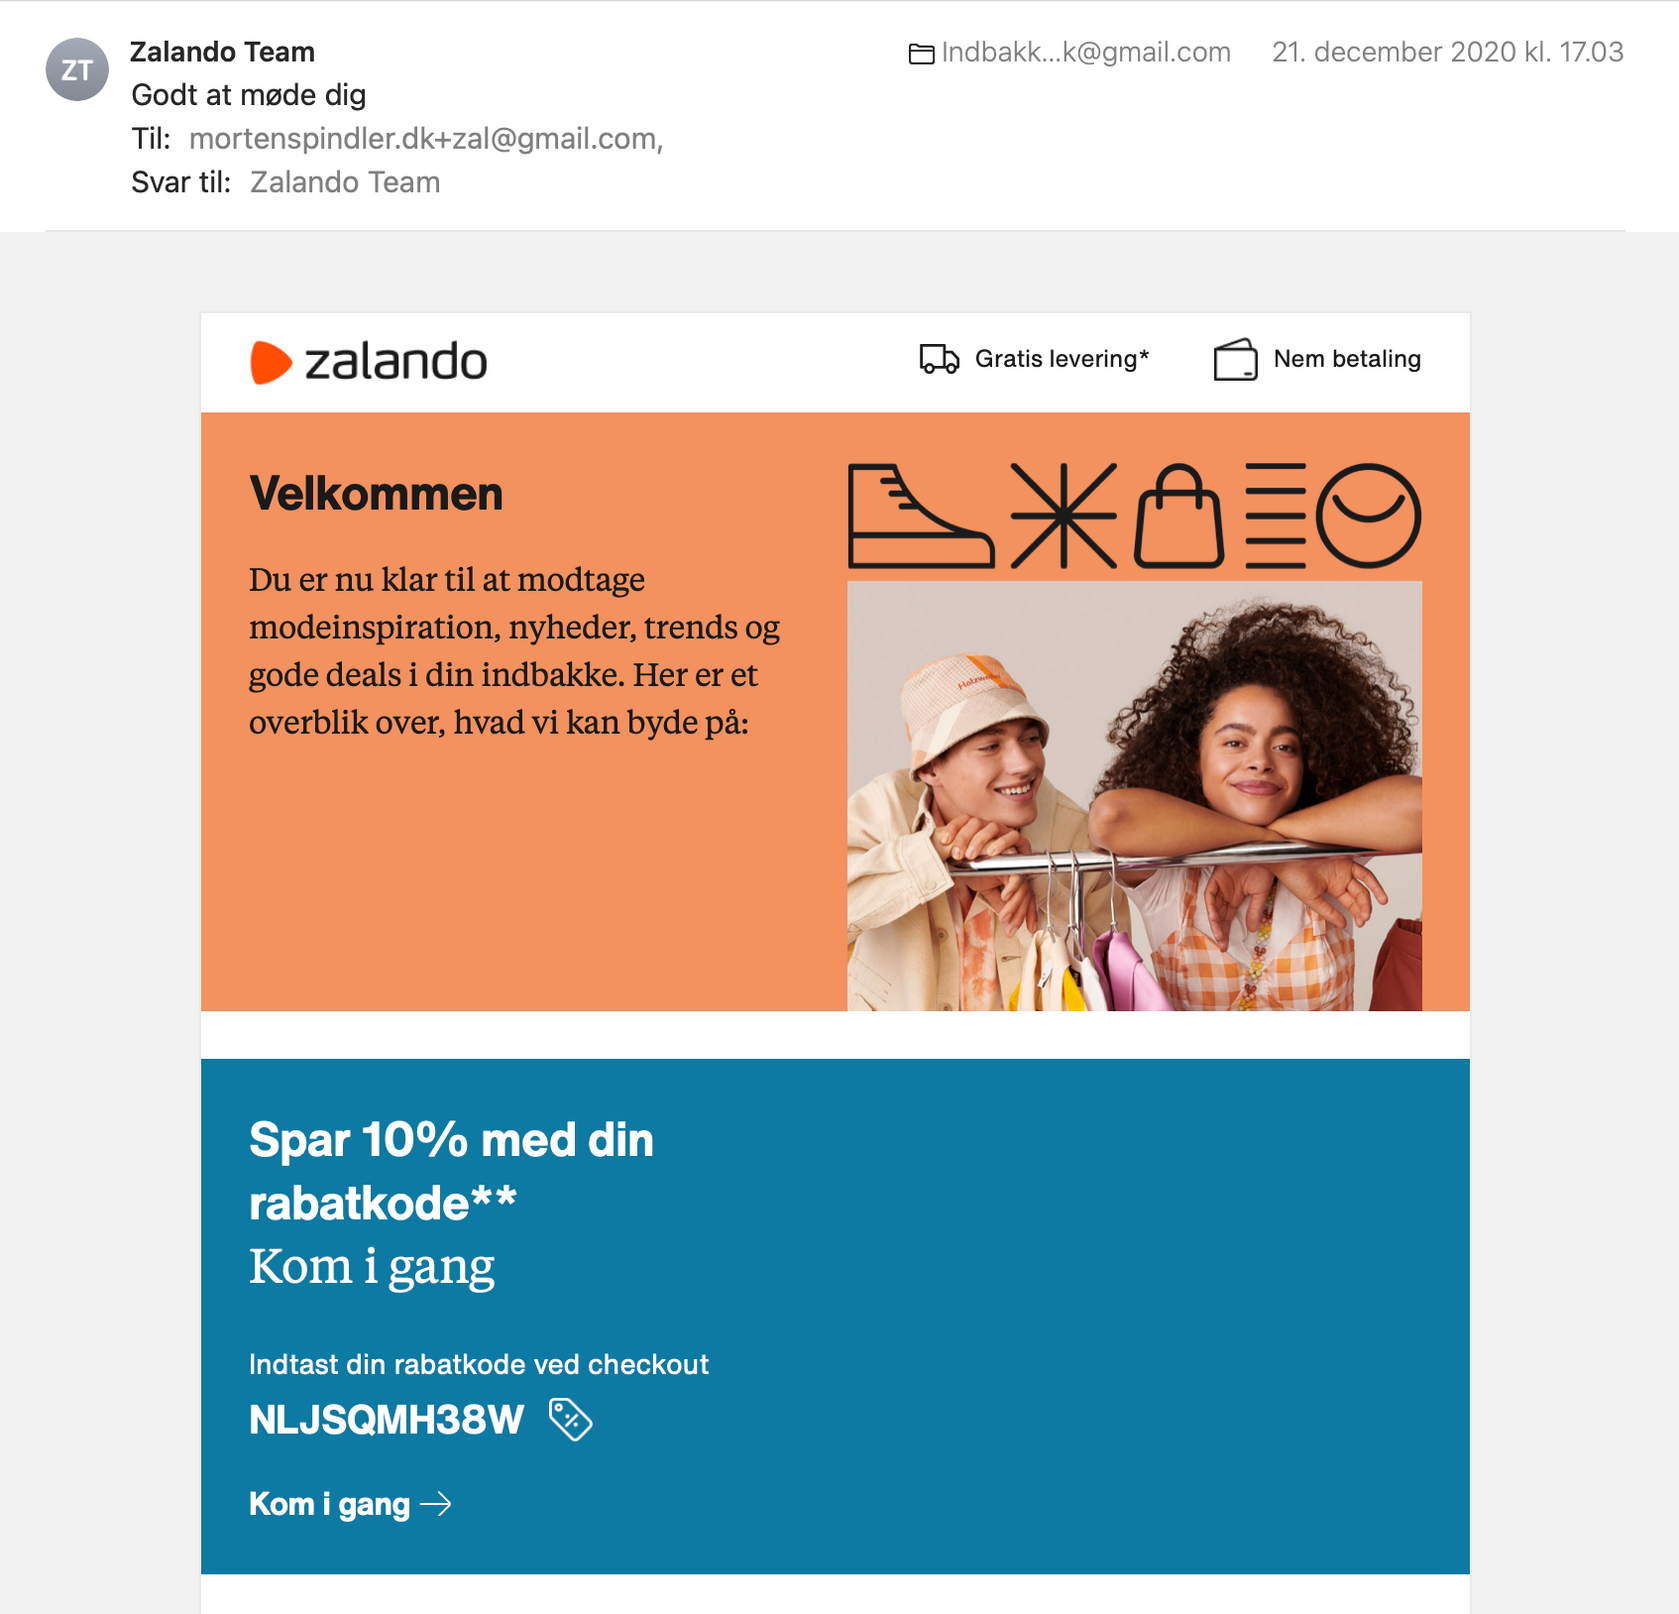Click the ZT sender avatar
This screenshot has height=1614, width=1679.
tap(77, 70)
